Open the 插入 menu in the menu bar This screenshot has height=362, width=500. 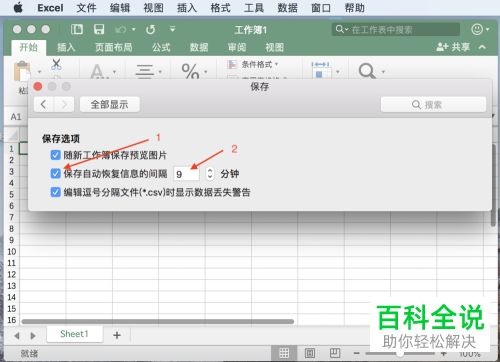pyautogui.click(x=187, y=8)
